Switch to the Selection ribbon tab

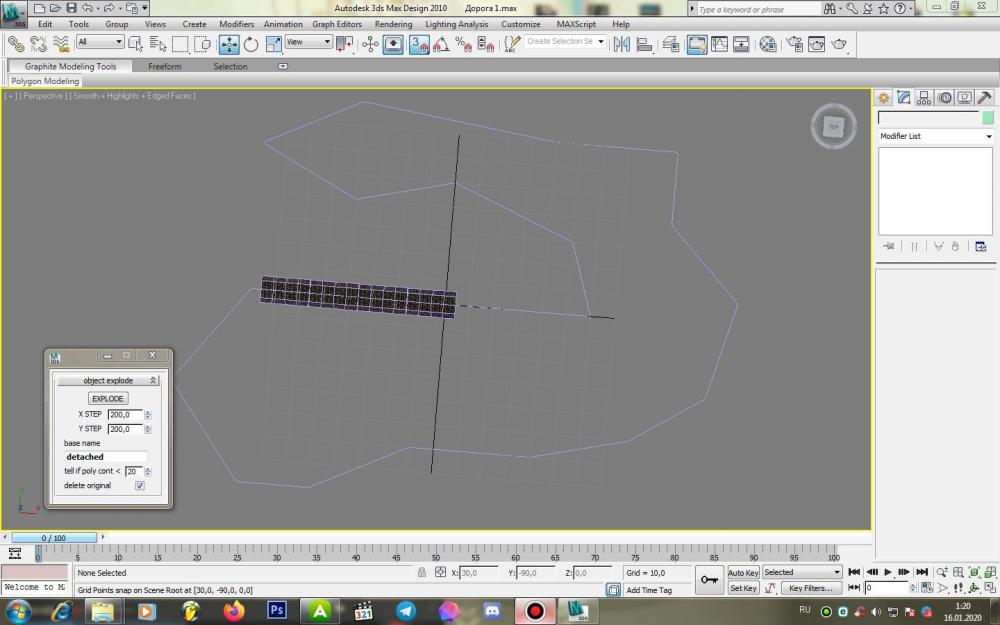(230, 66)
